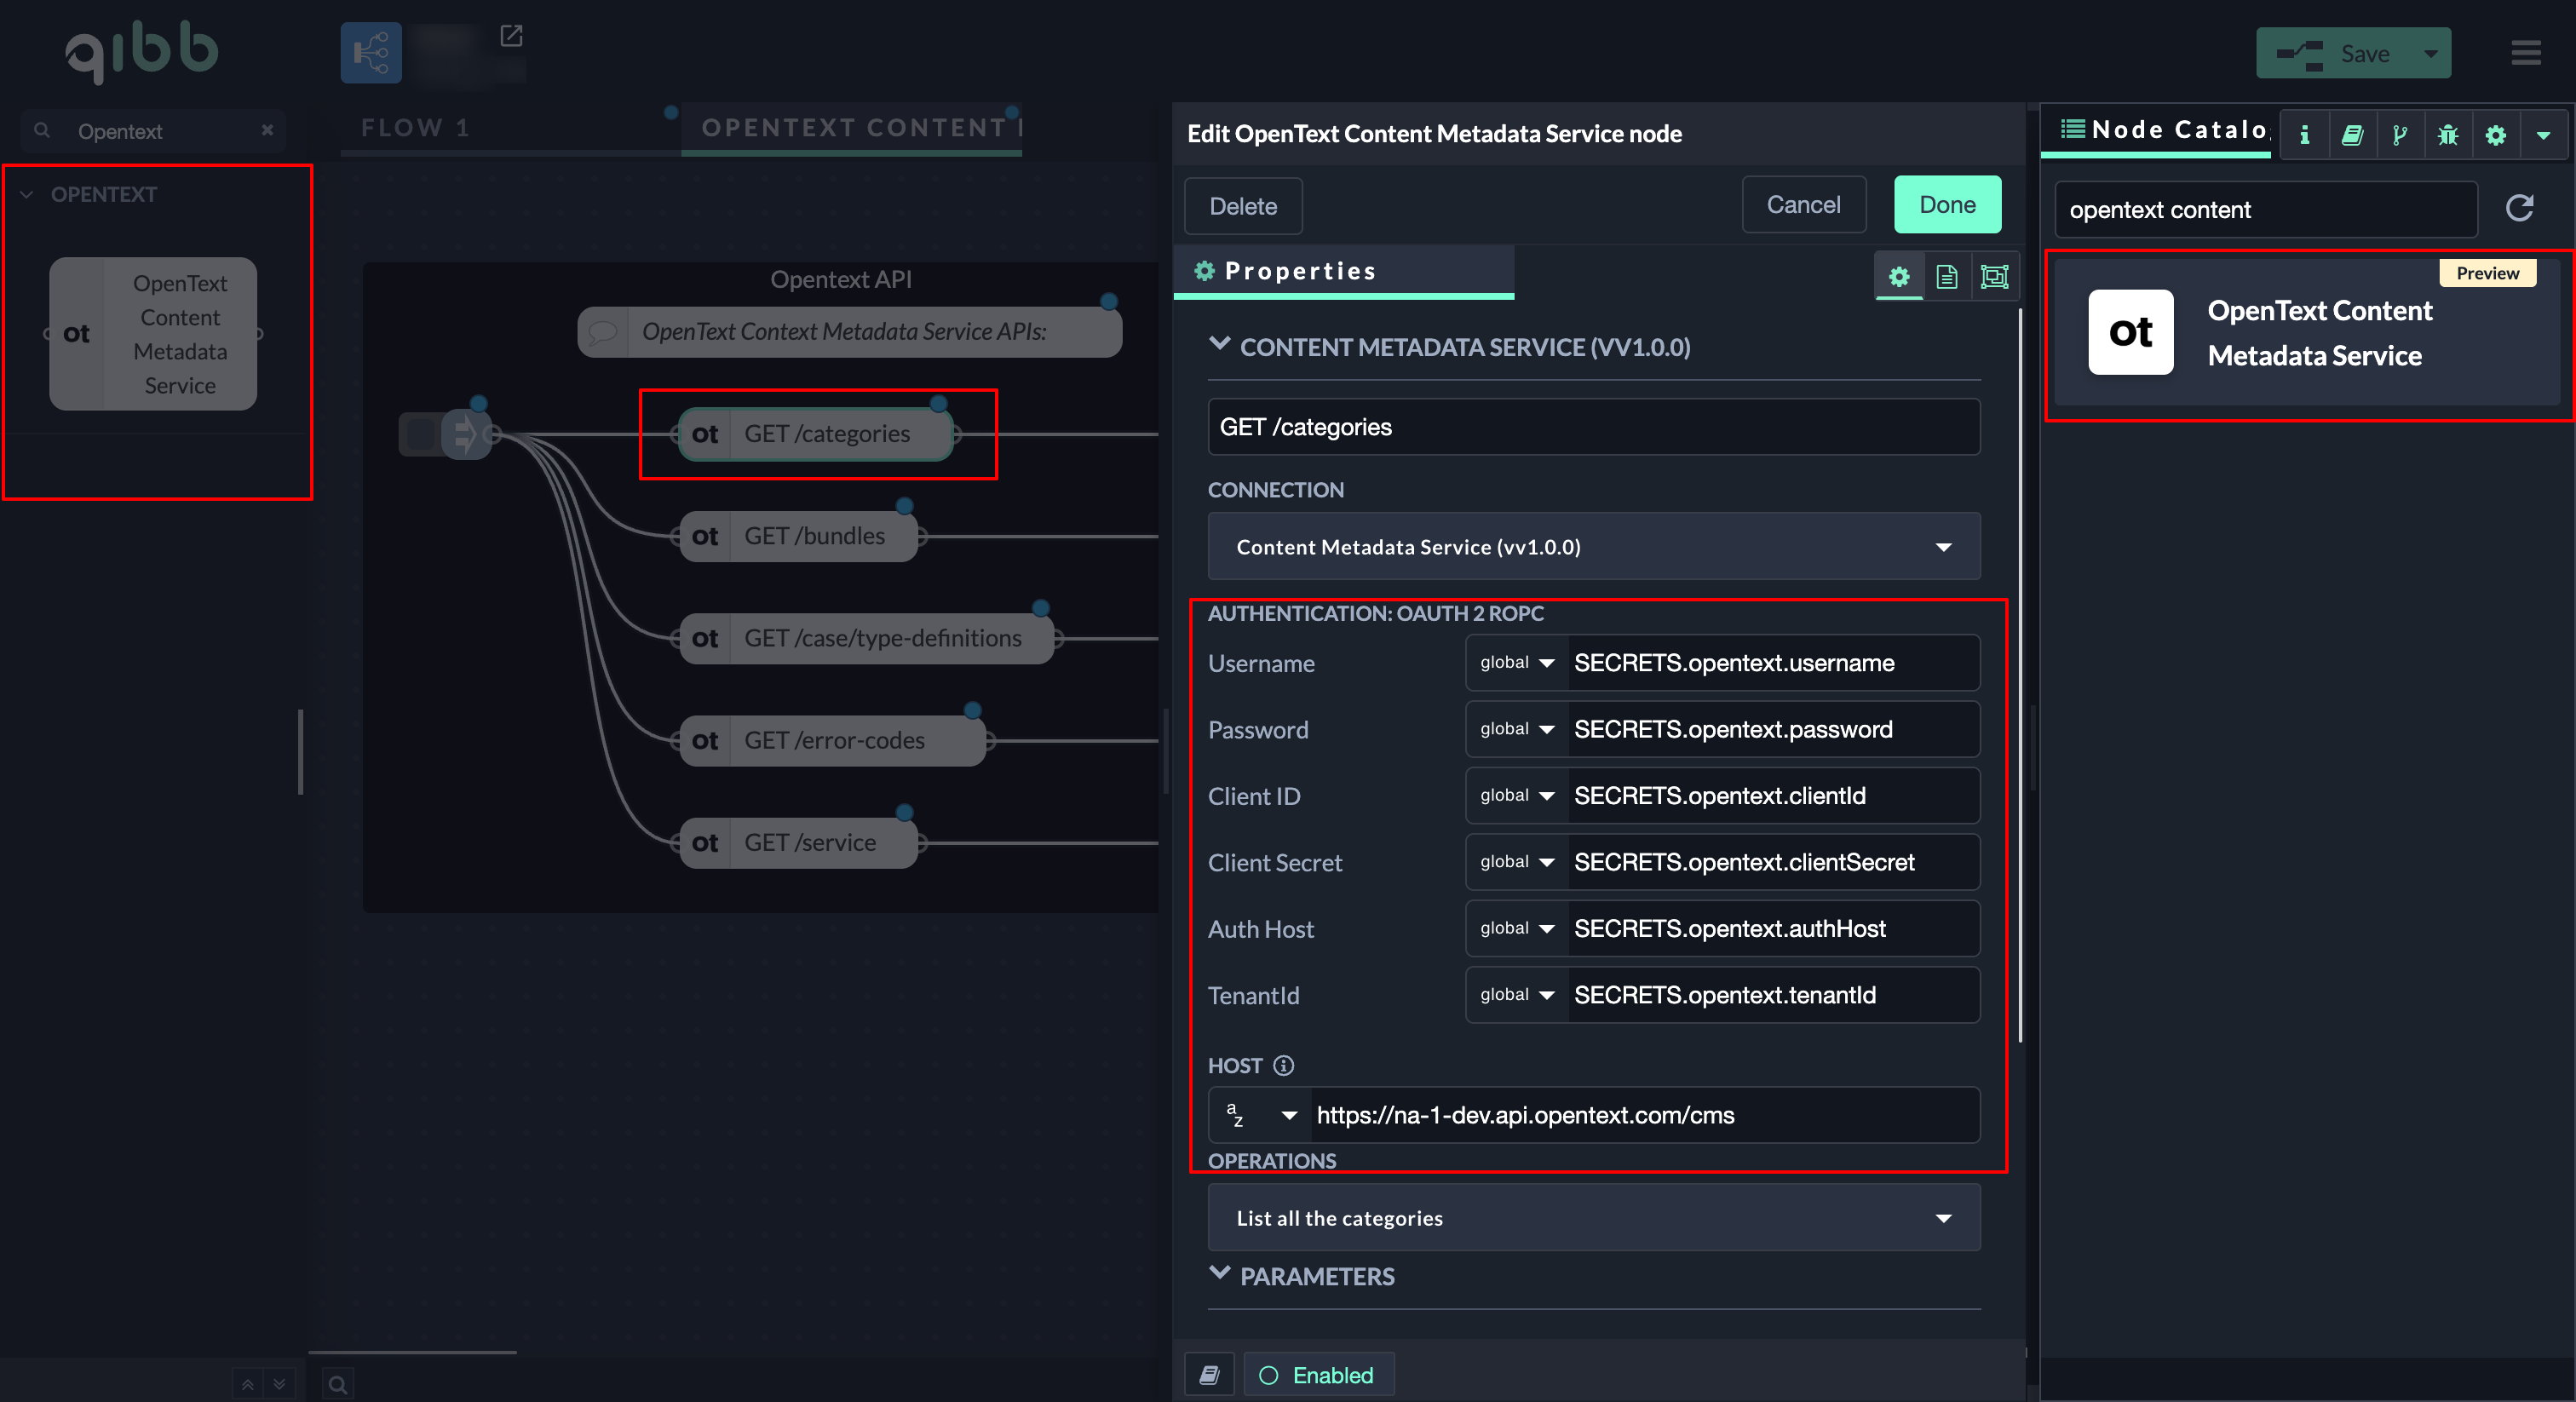Open the node appearance icon tab

[x=1994, y=277]
